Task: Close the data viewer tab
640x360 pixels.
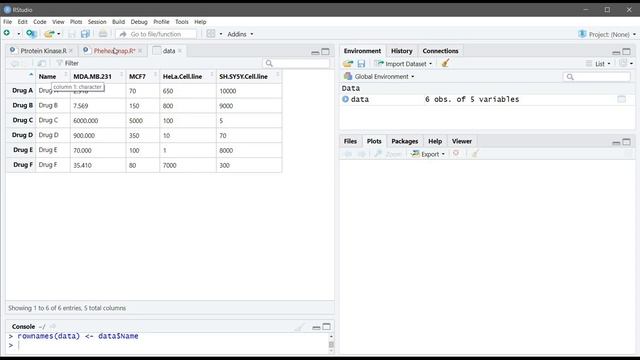Action: (x=180, y=51)
